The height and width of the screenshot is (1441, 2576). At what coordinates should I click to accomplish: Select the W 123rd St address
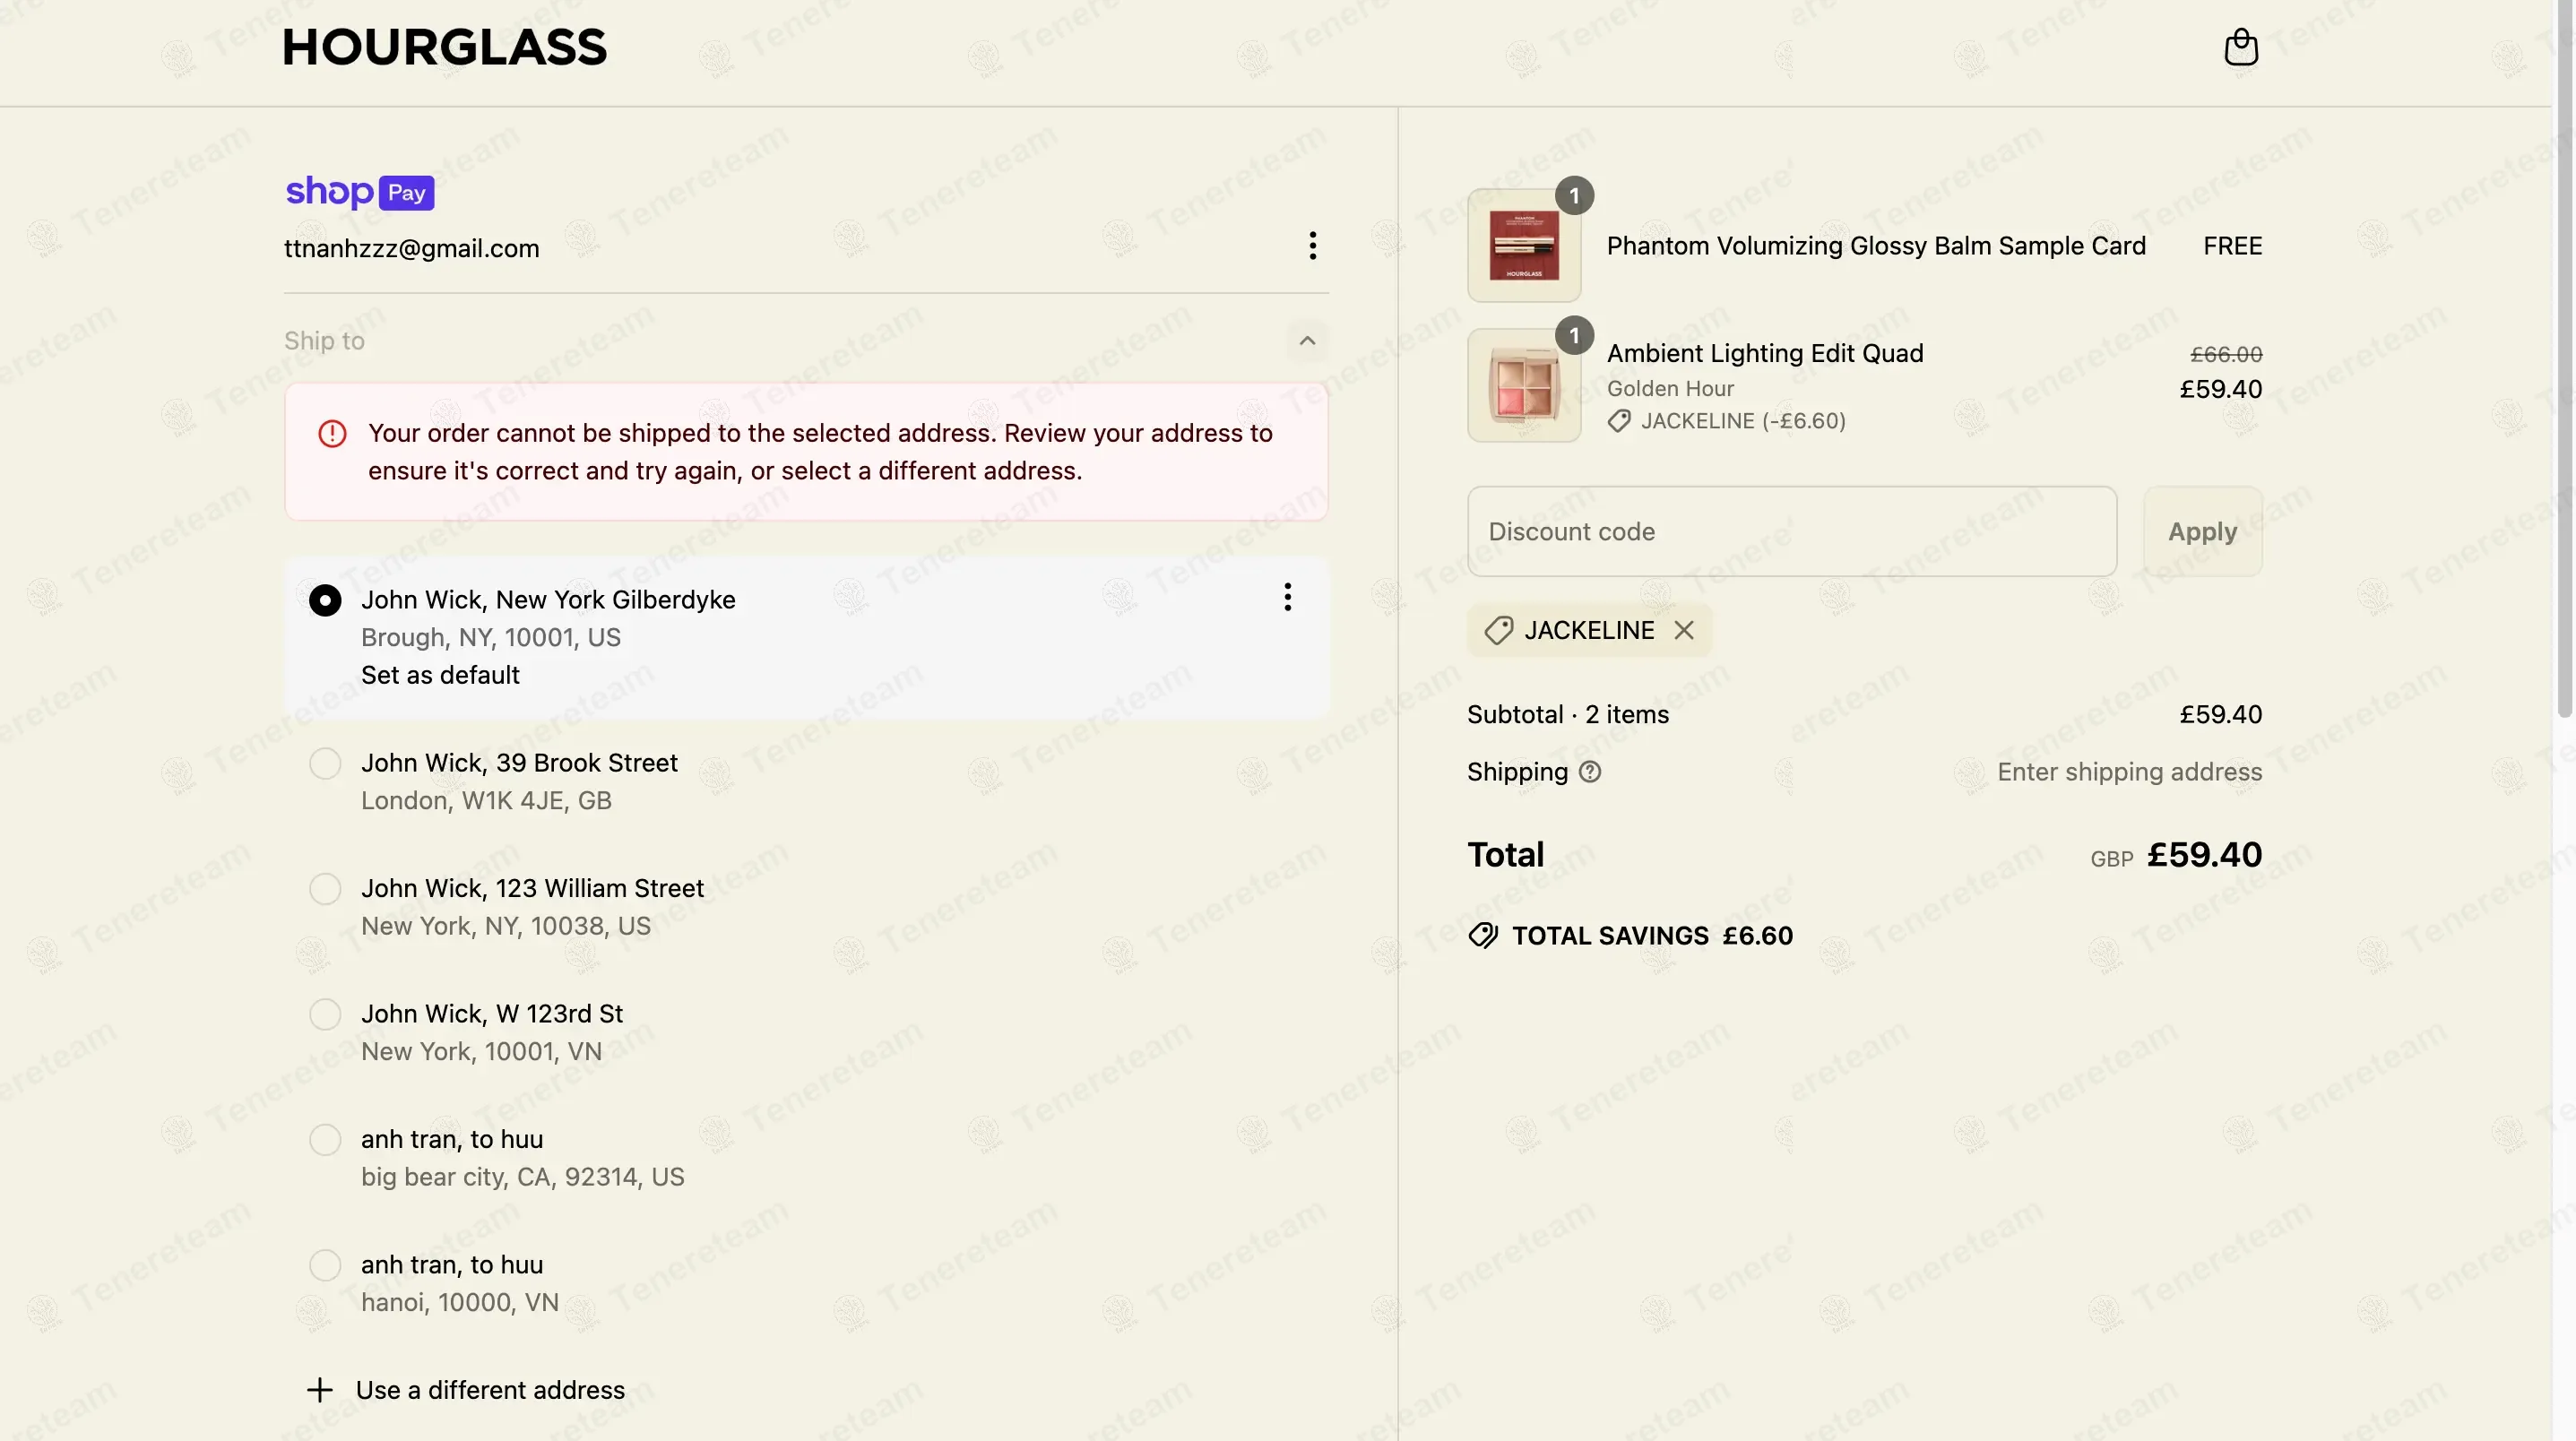325,1015
